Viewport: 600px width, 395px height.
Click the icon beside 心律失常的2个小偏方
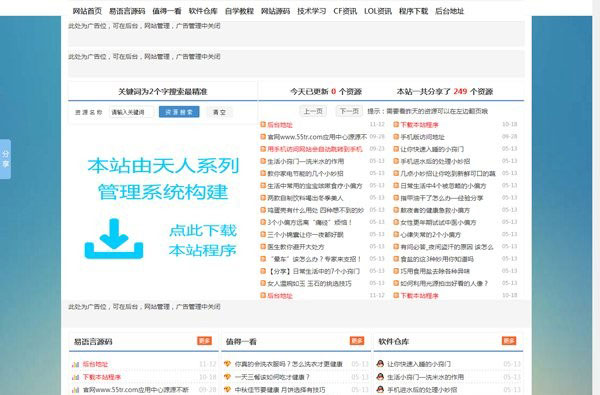(x=396, y=235)
